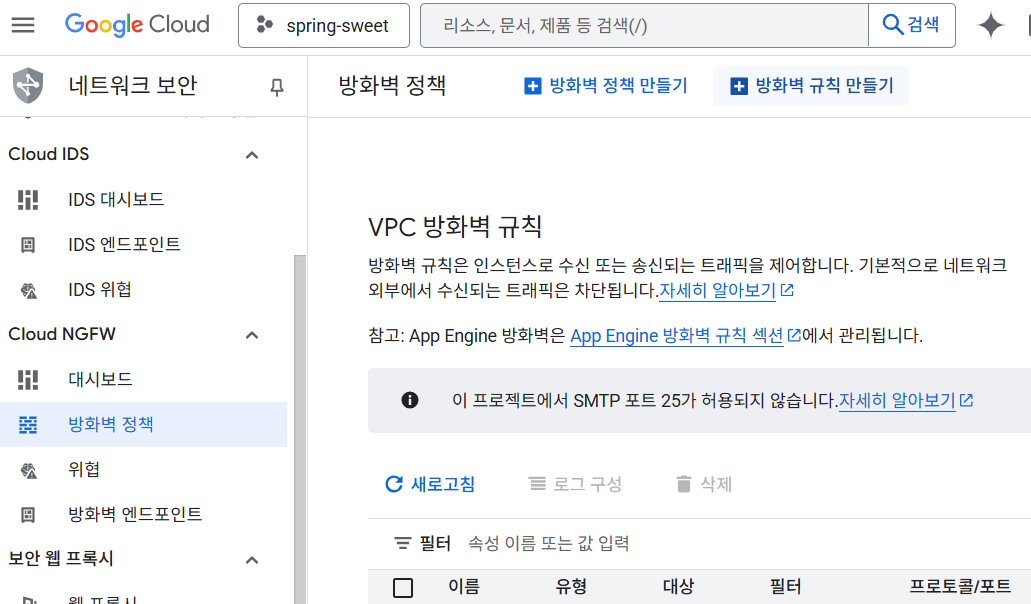
Task: Click the IDS 대시보드 icon
Action: click(x=28, y=200)
